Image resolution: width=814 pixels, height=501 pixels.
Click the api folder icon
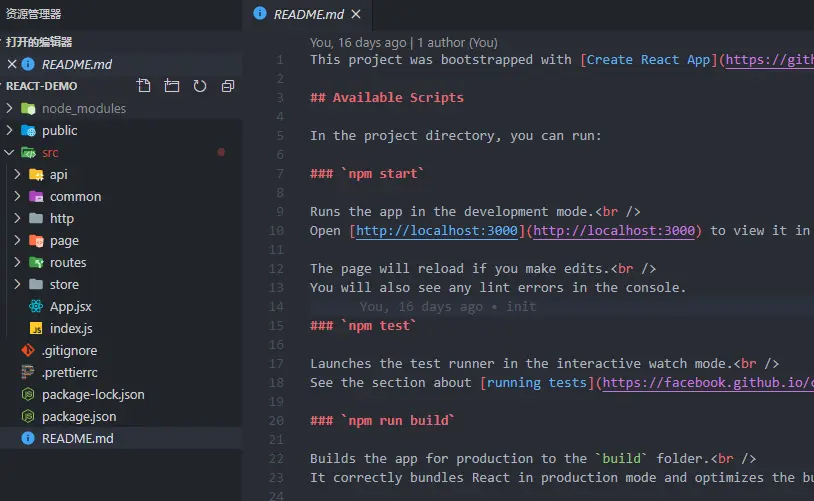tap(36, 174)
